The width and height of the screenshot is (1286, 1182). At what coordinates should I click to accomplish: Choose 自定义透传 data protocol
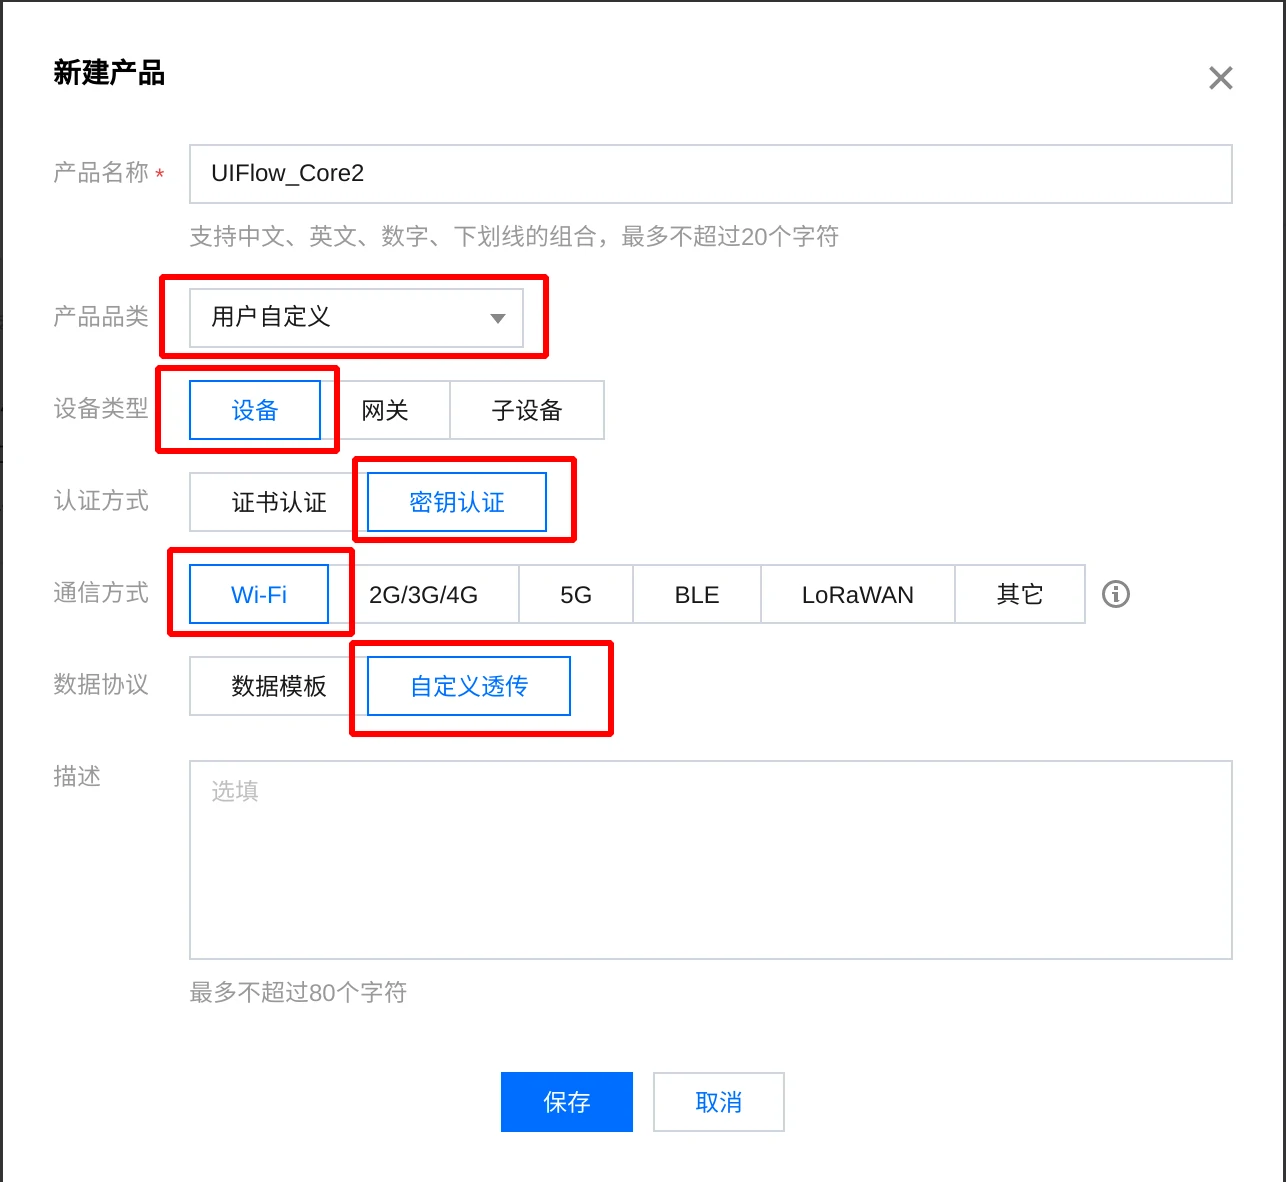click(x=469, y=686)
